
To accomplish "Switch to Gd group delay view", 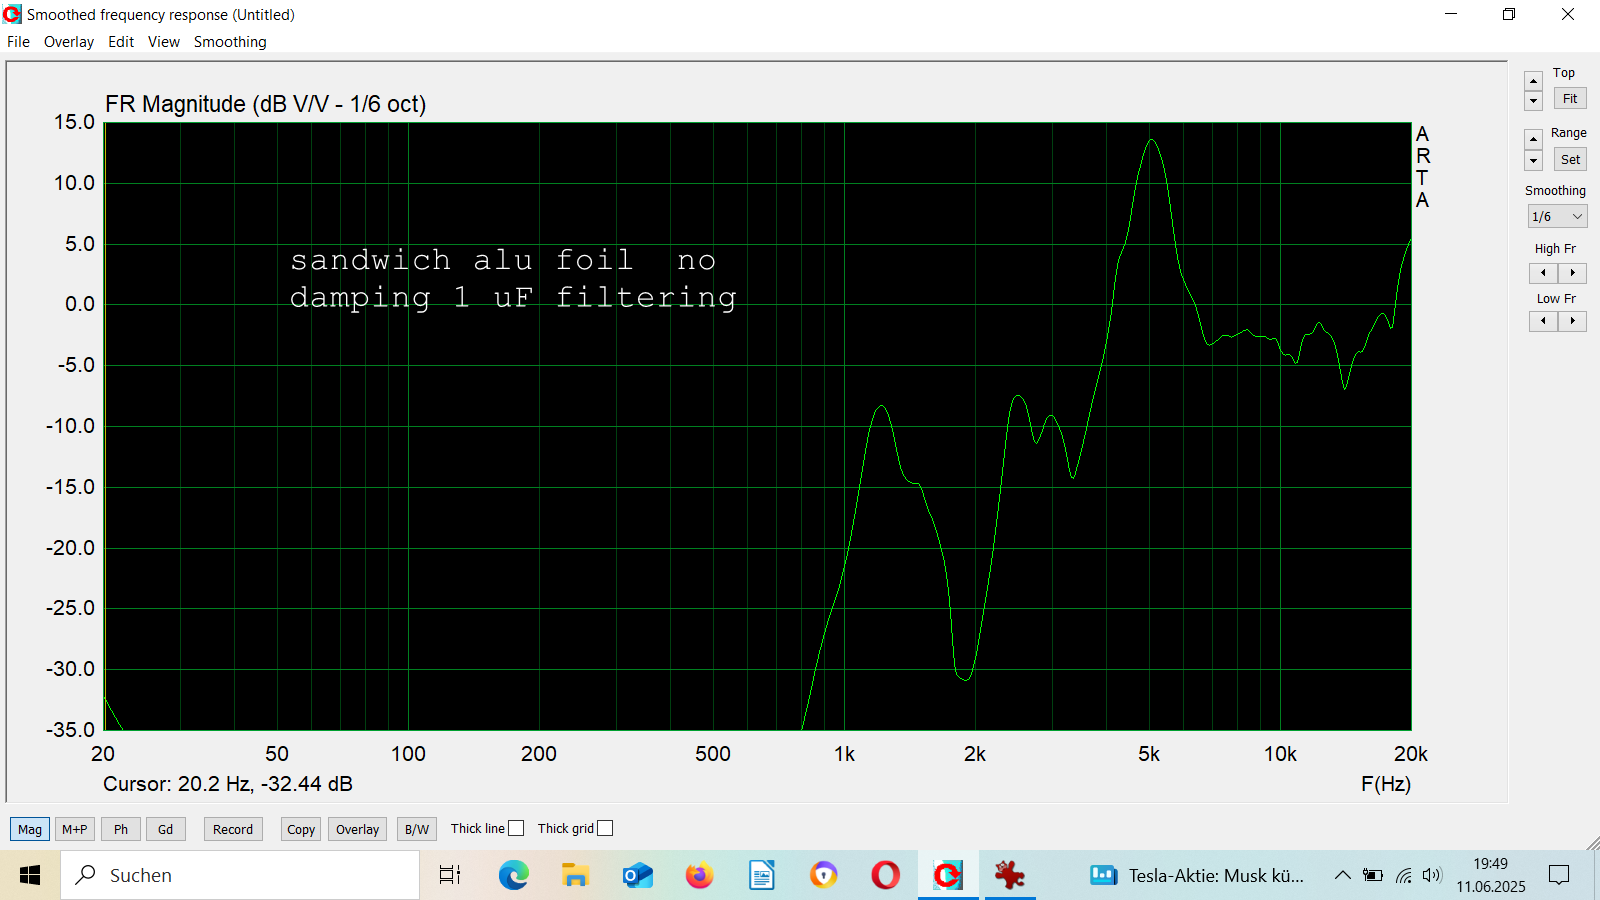I will point(166,829).
